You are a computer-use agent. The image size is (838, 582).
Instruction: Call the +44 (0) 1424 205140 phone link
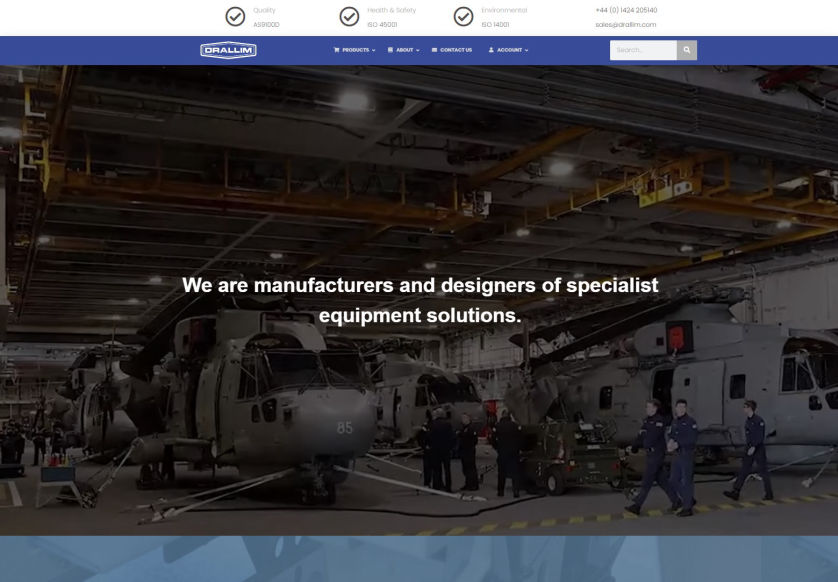(626, 10)
